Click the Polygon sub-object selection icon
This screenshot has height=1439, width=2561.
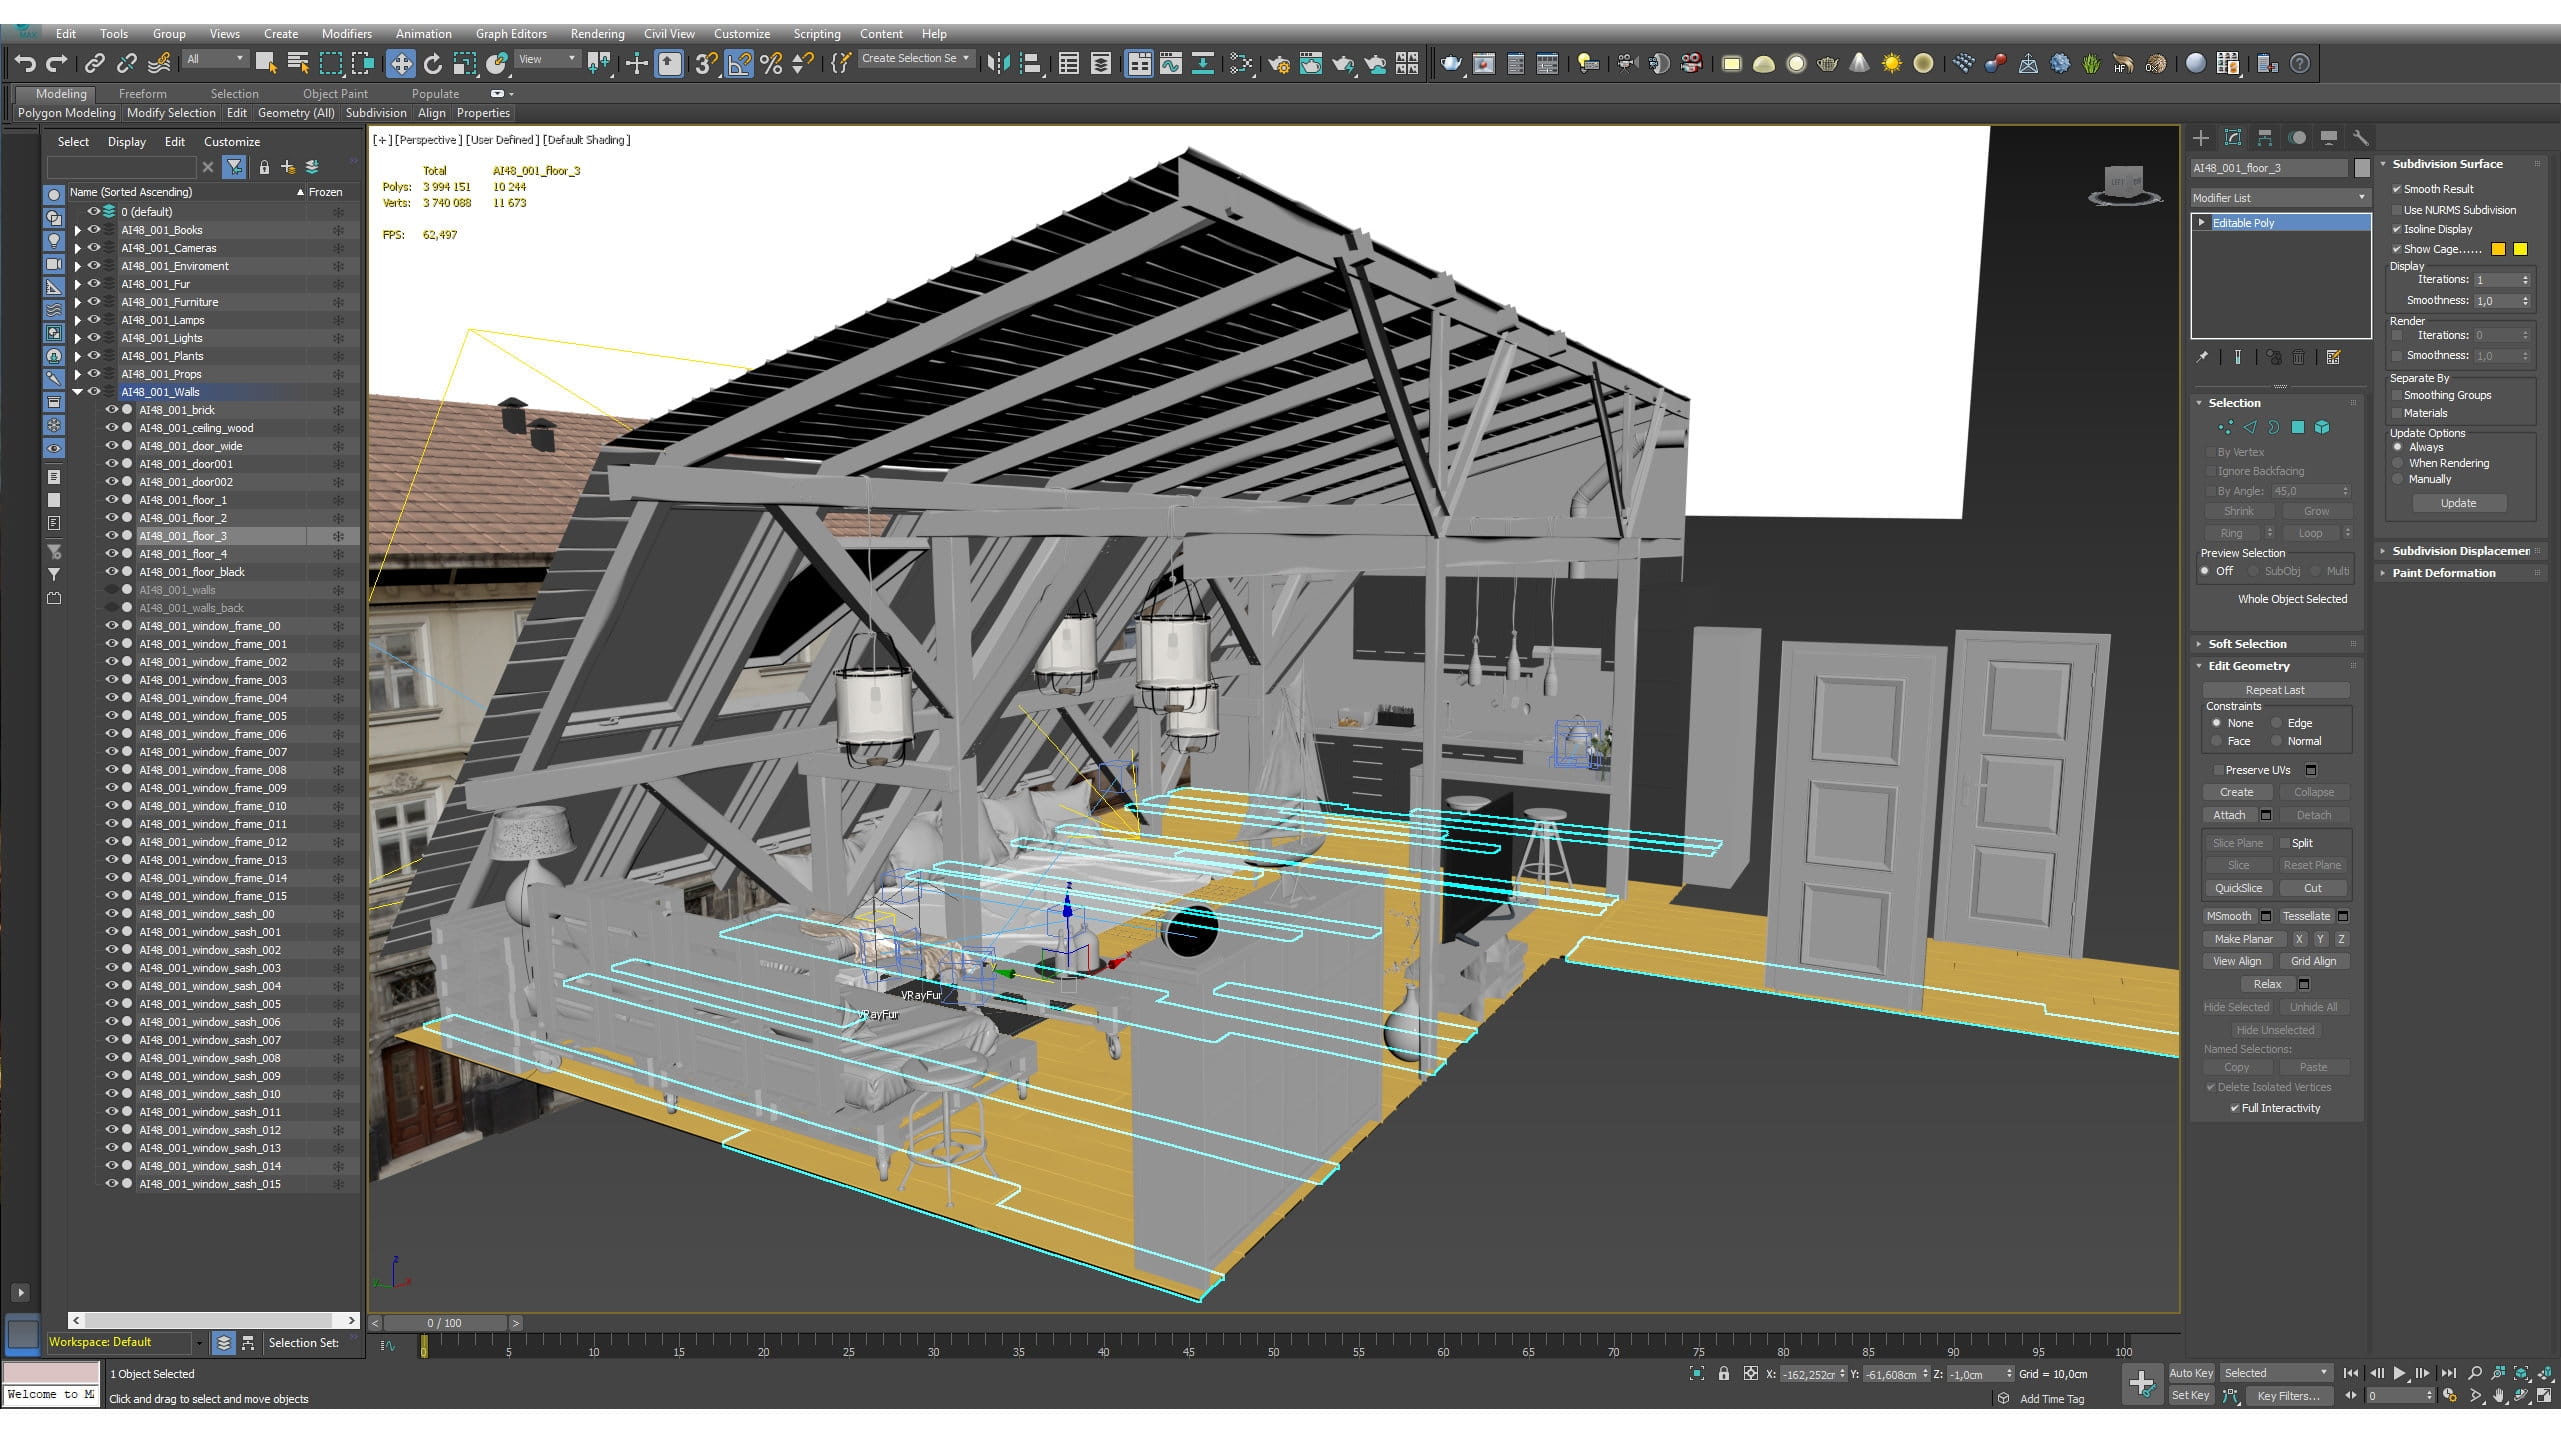[2298, 427]
